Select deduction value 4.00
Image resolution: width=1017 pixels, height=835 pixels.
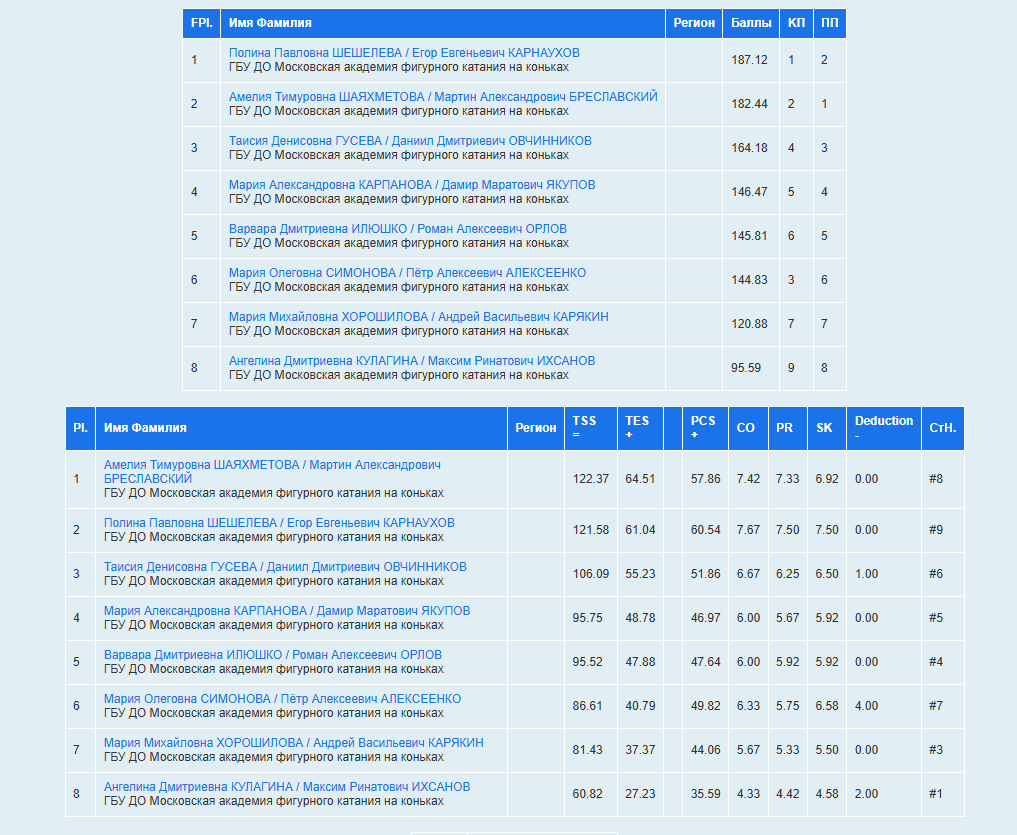(x=867, y=706)
